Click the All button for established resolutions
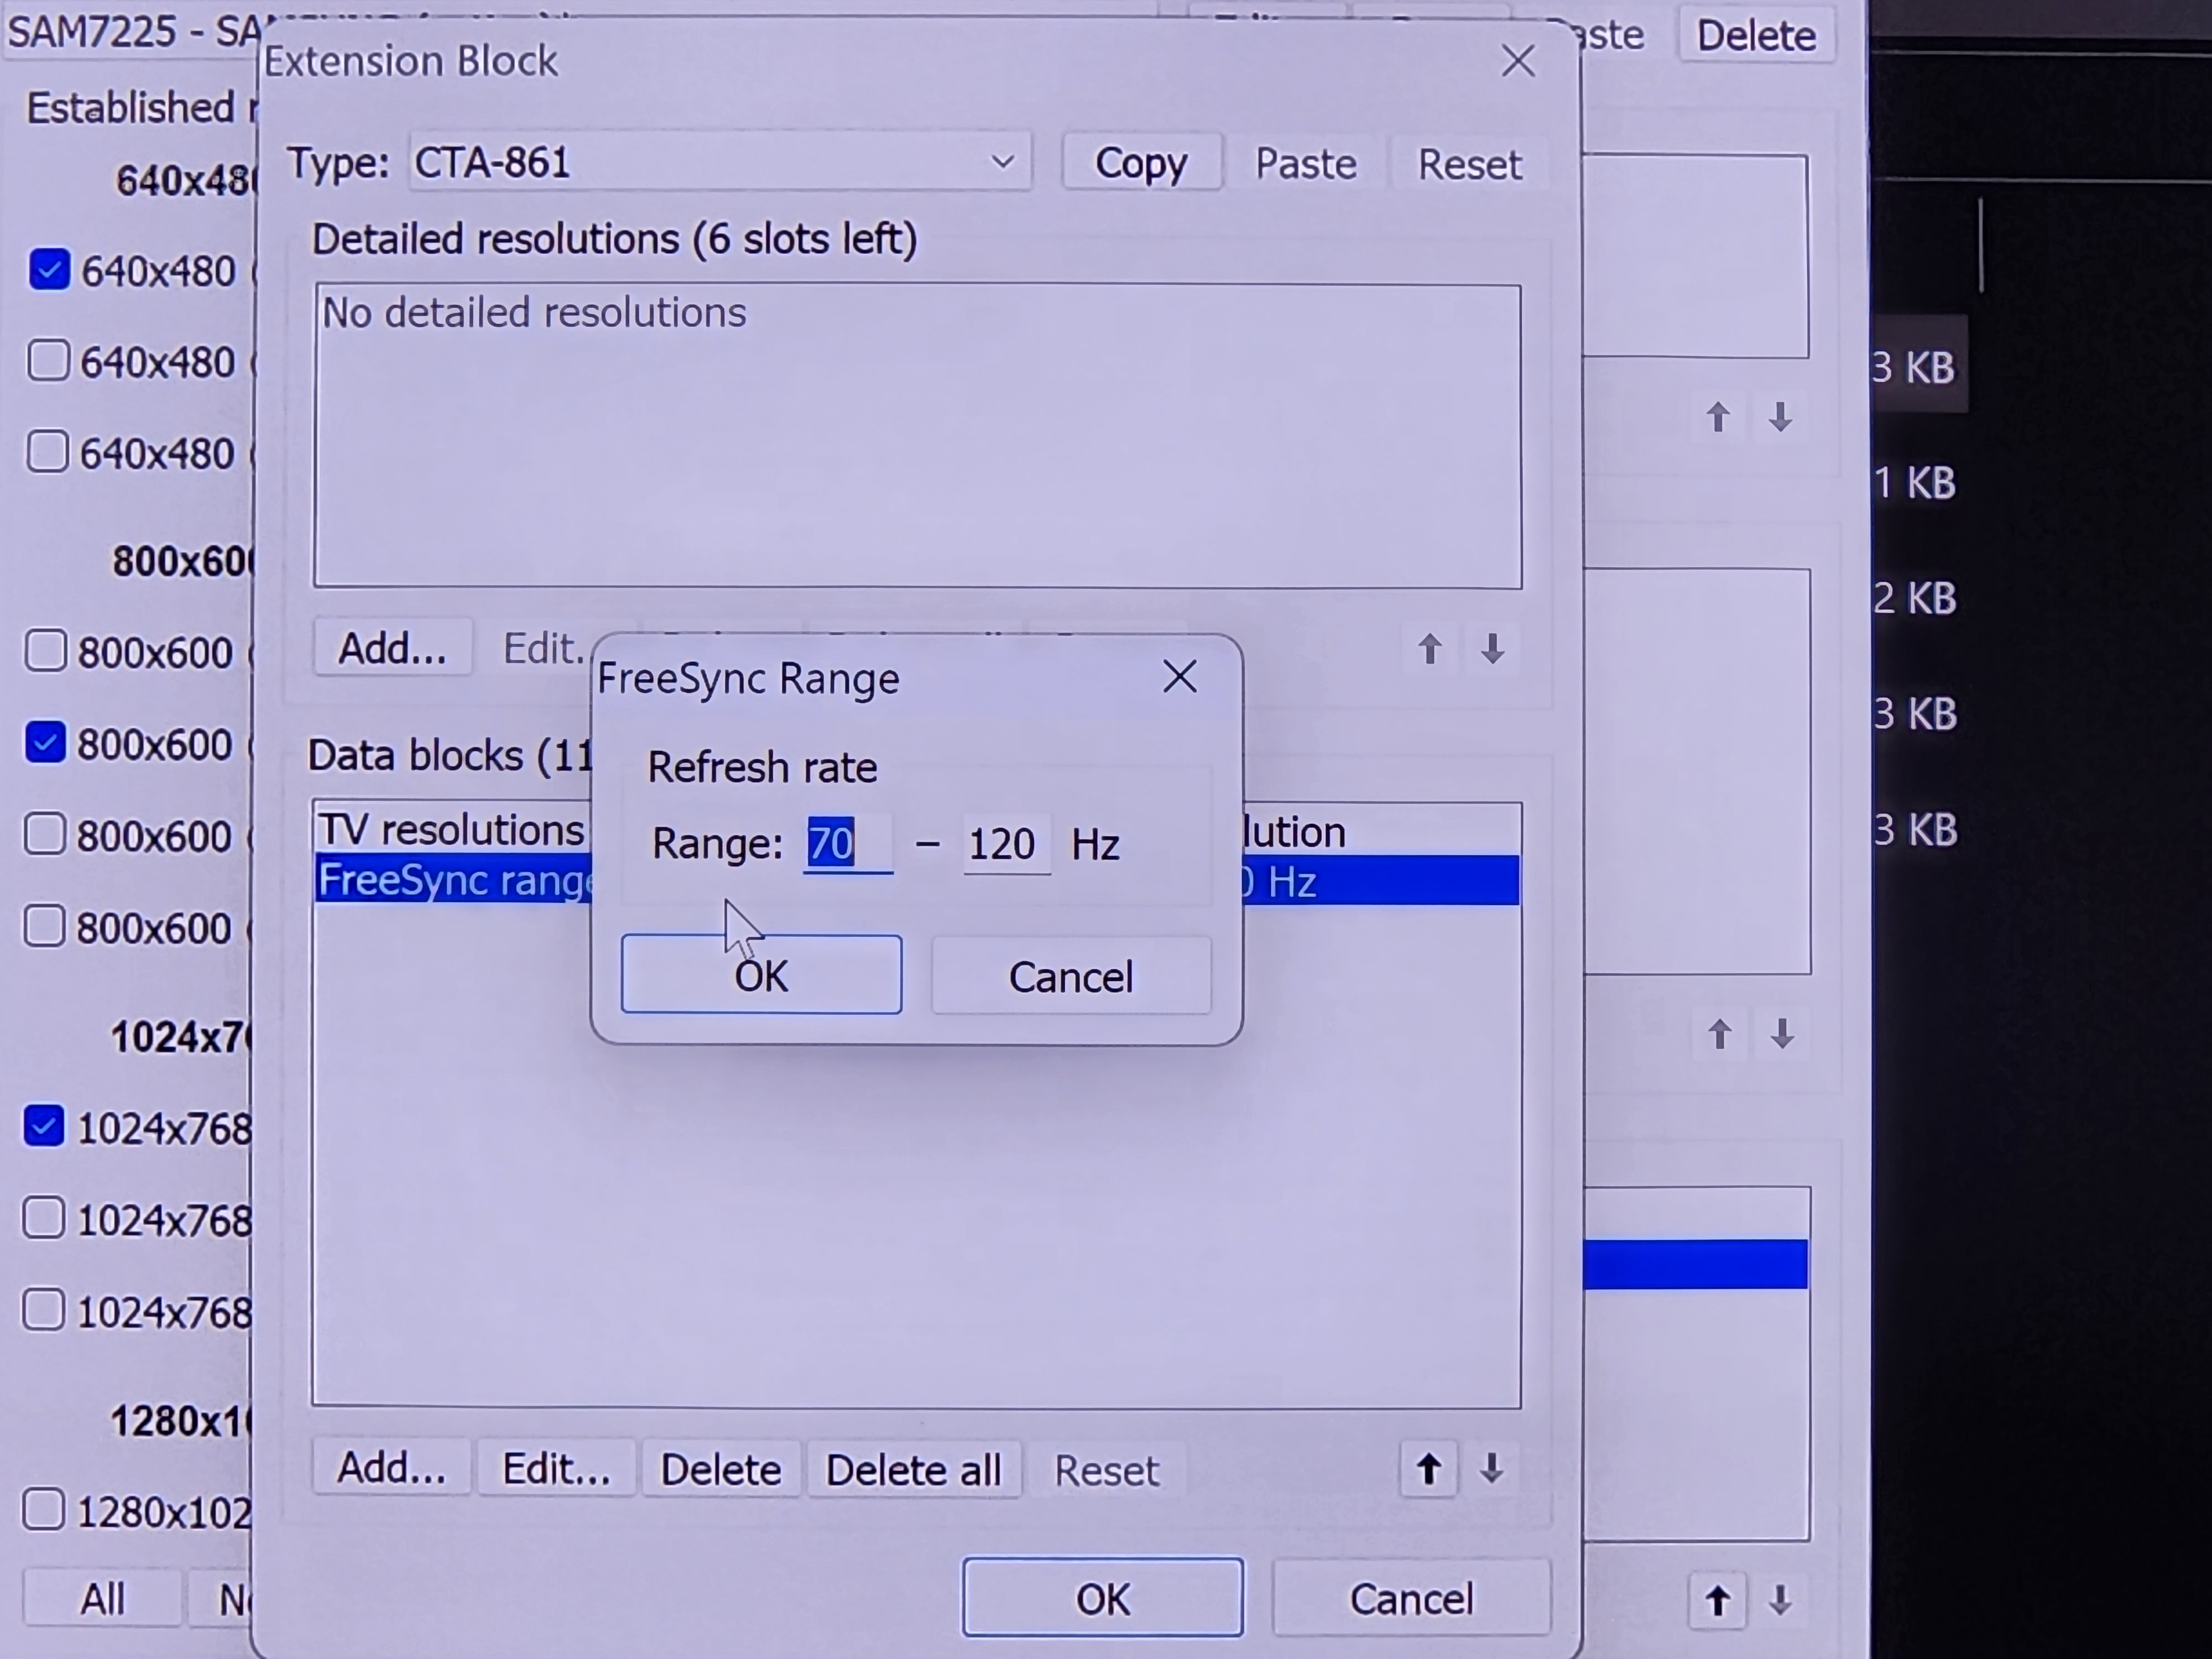The width and height of the screenshot is (2212, 1659). [x=102, y=1598]
